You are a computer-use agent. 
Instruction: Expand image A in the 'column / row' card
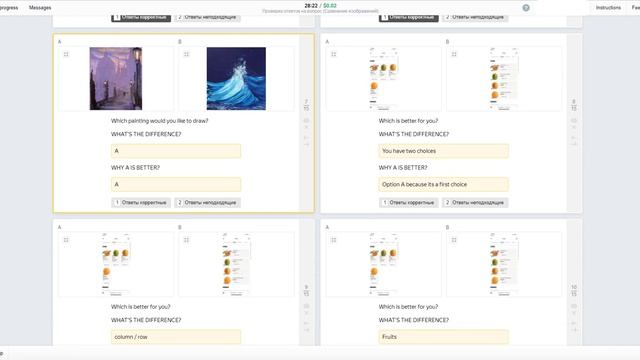pos(66,240)
